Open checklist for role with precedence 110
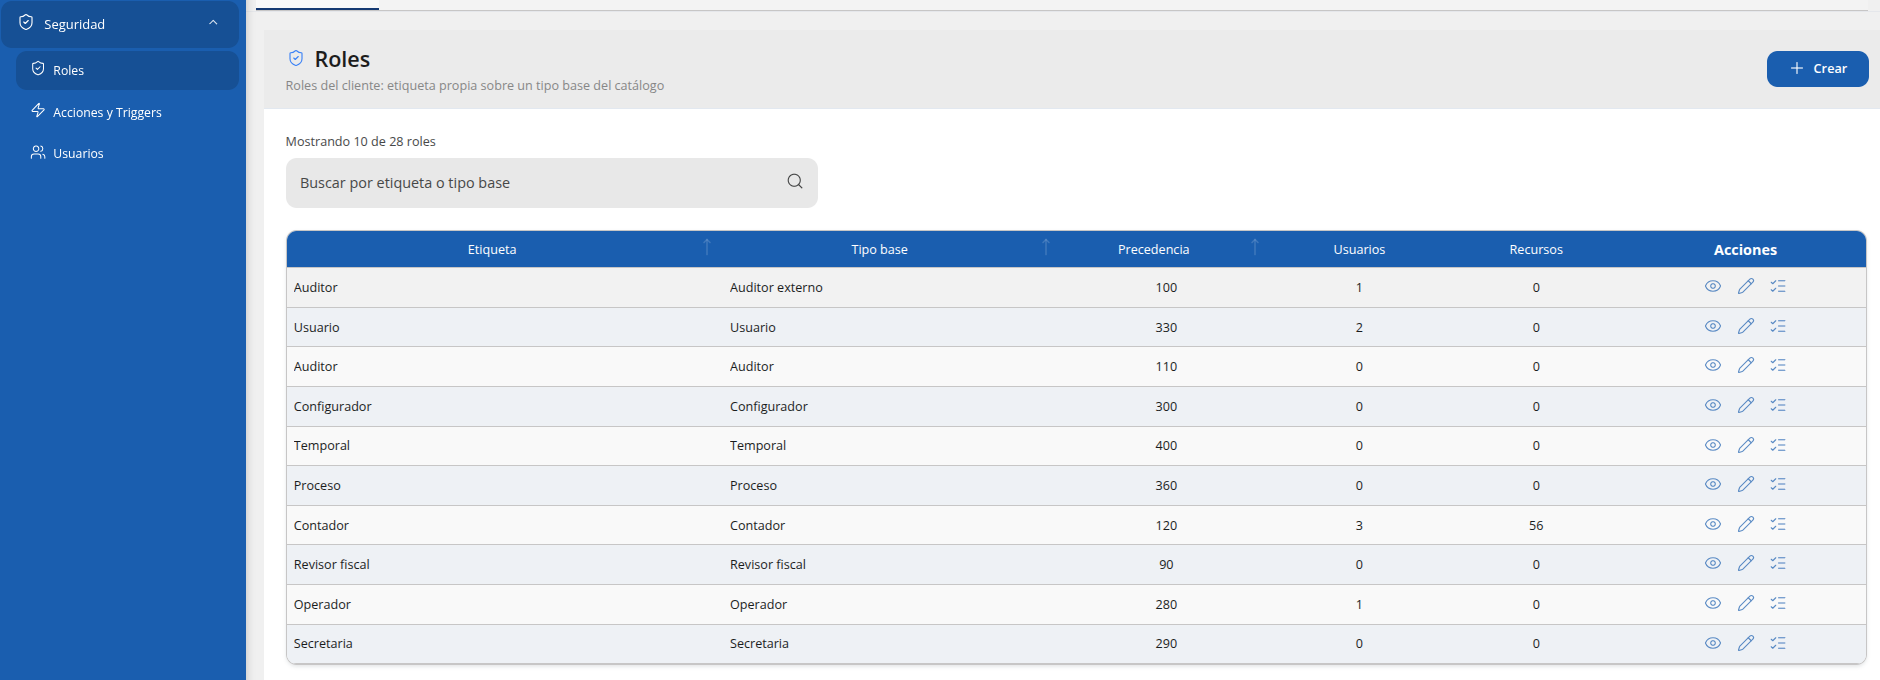1880x680 pixels. 1778,366
